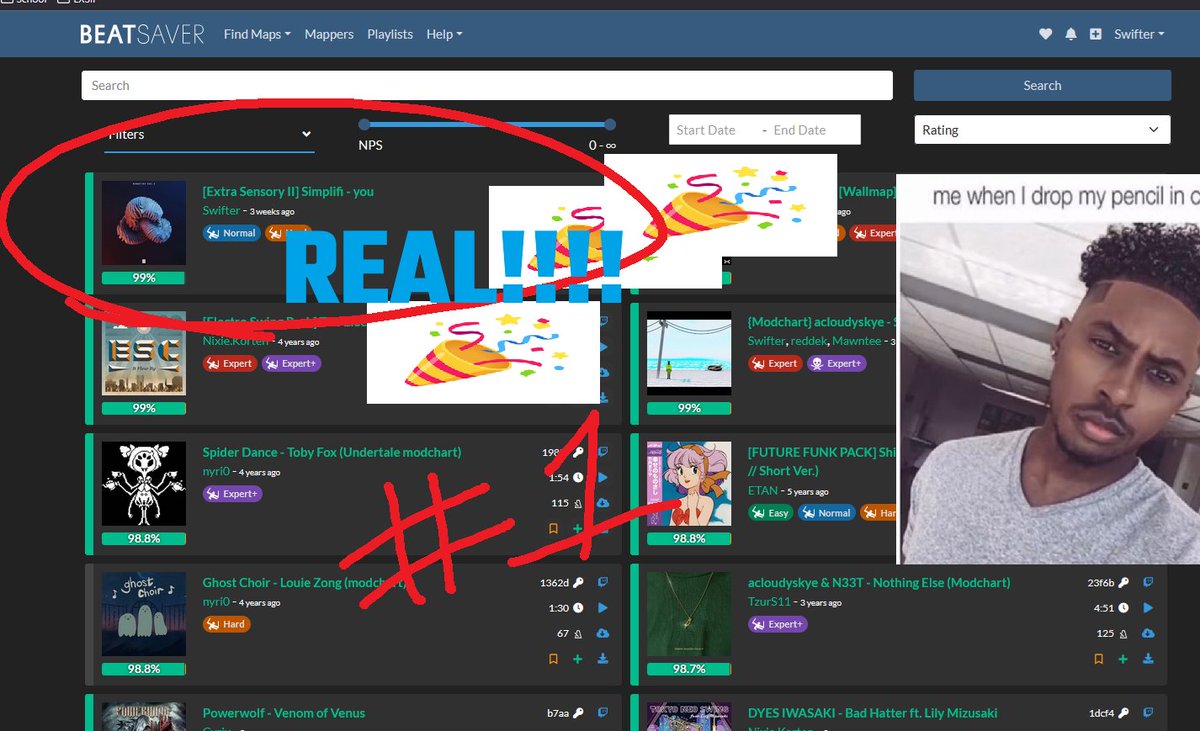Play preview of Ghost Choir map
This screenshot has height=731, width=1200.
coord(603,608)
